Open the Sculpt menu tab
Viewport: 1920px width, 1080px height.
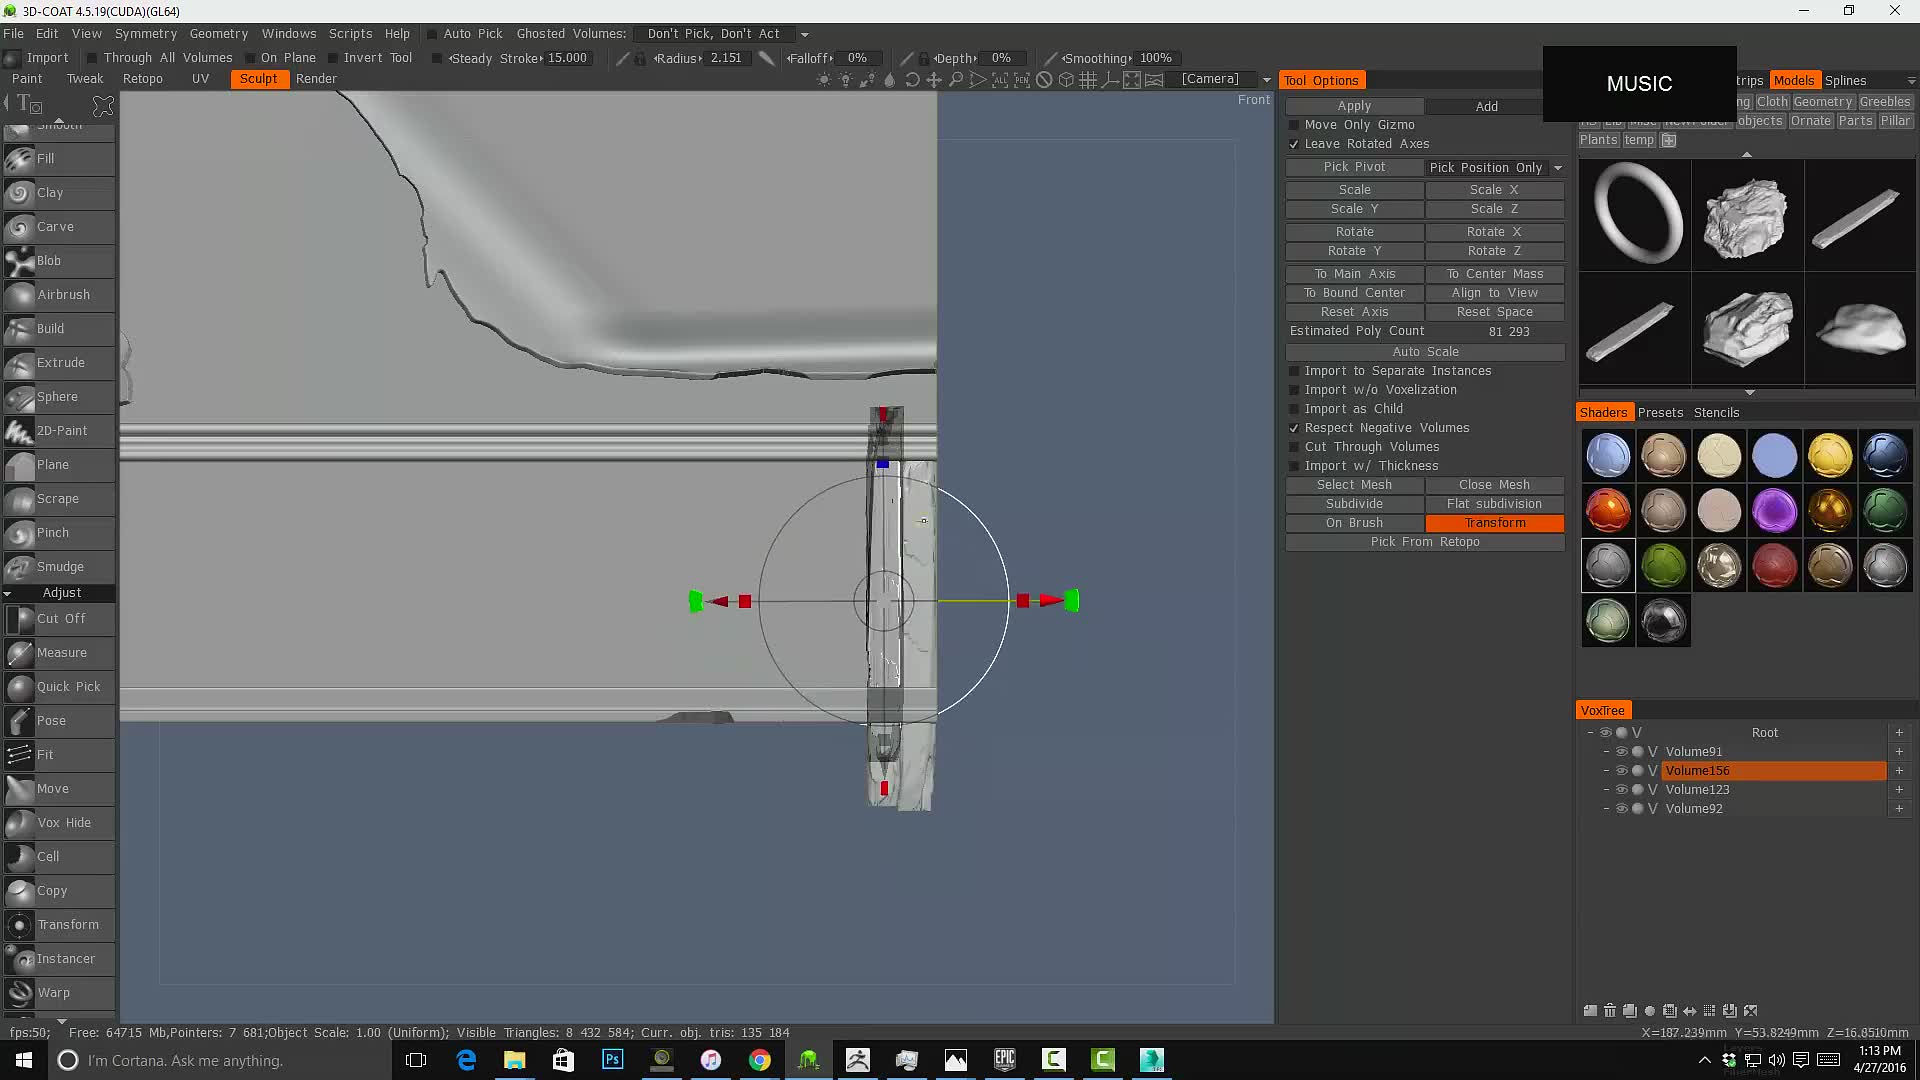click(258, 78)
